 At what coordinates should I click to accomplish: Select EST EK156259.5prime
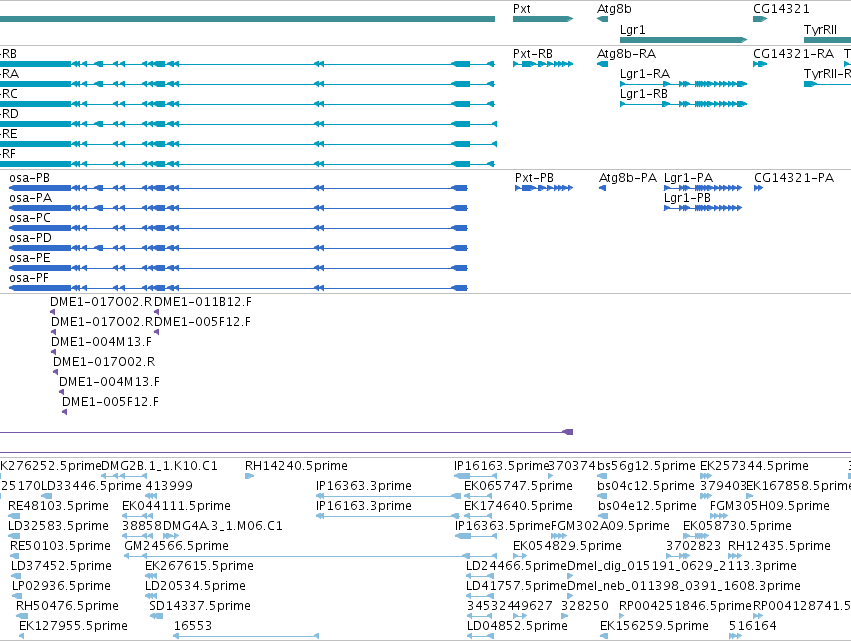[x=654, y=626]
